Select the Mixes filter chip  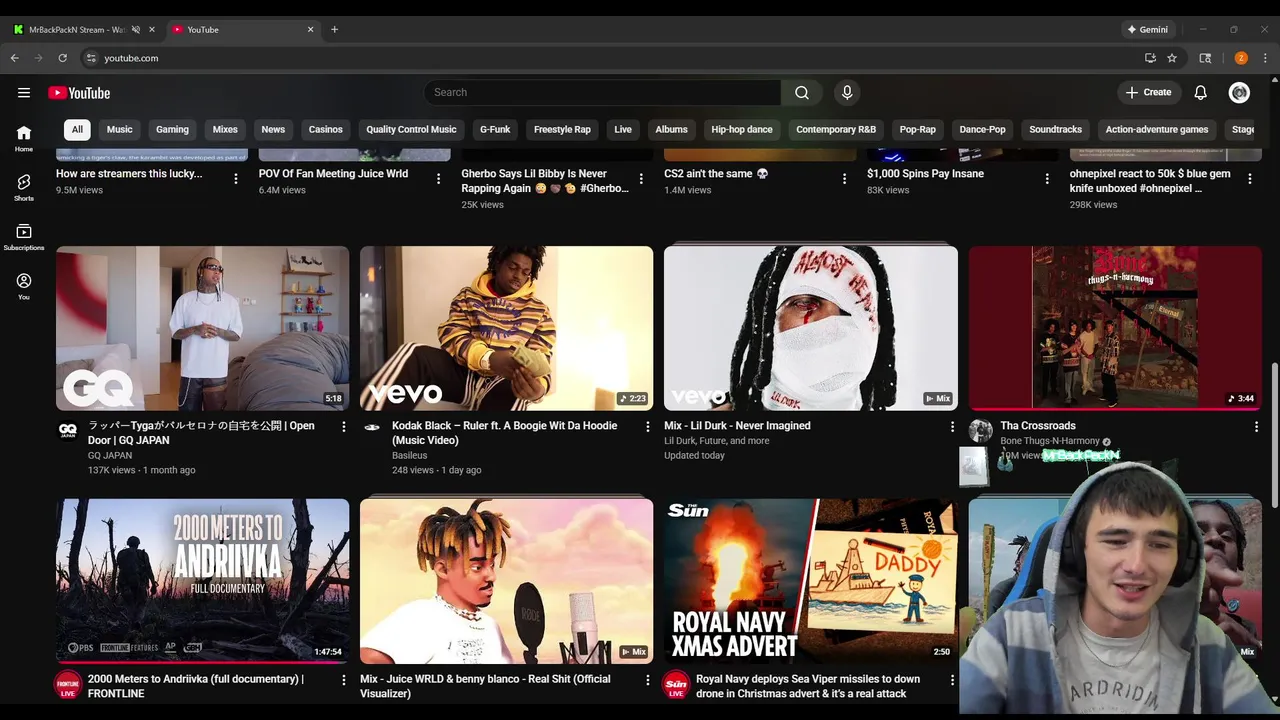pyautogui.click(x=225, y=129)
